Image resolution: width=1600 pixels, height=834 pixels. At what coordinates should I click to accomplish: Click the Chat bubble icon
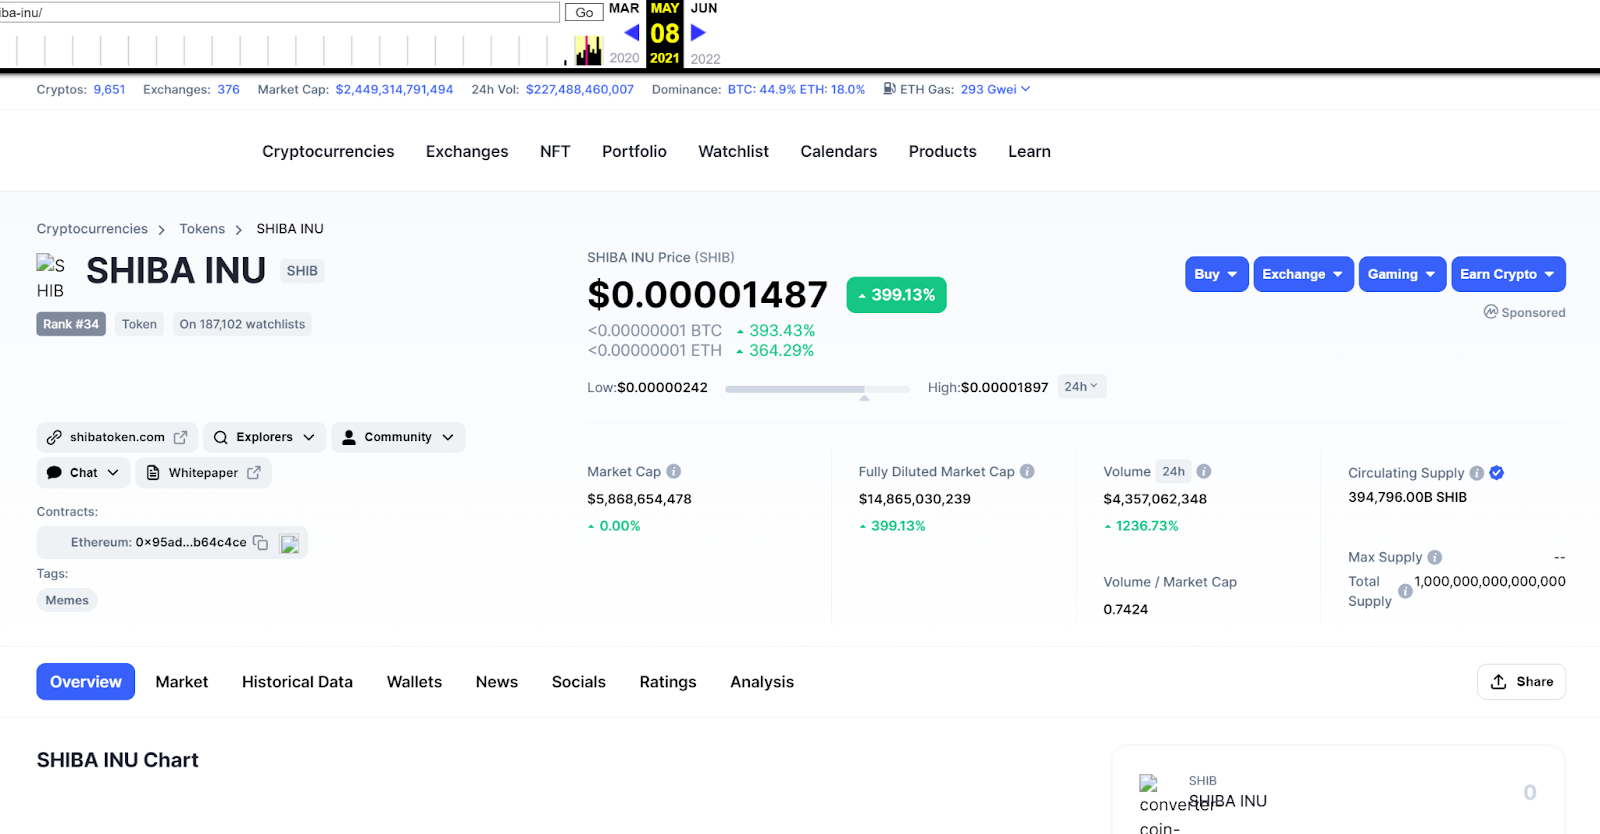point(54,472)
